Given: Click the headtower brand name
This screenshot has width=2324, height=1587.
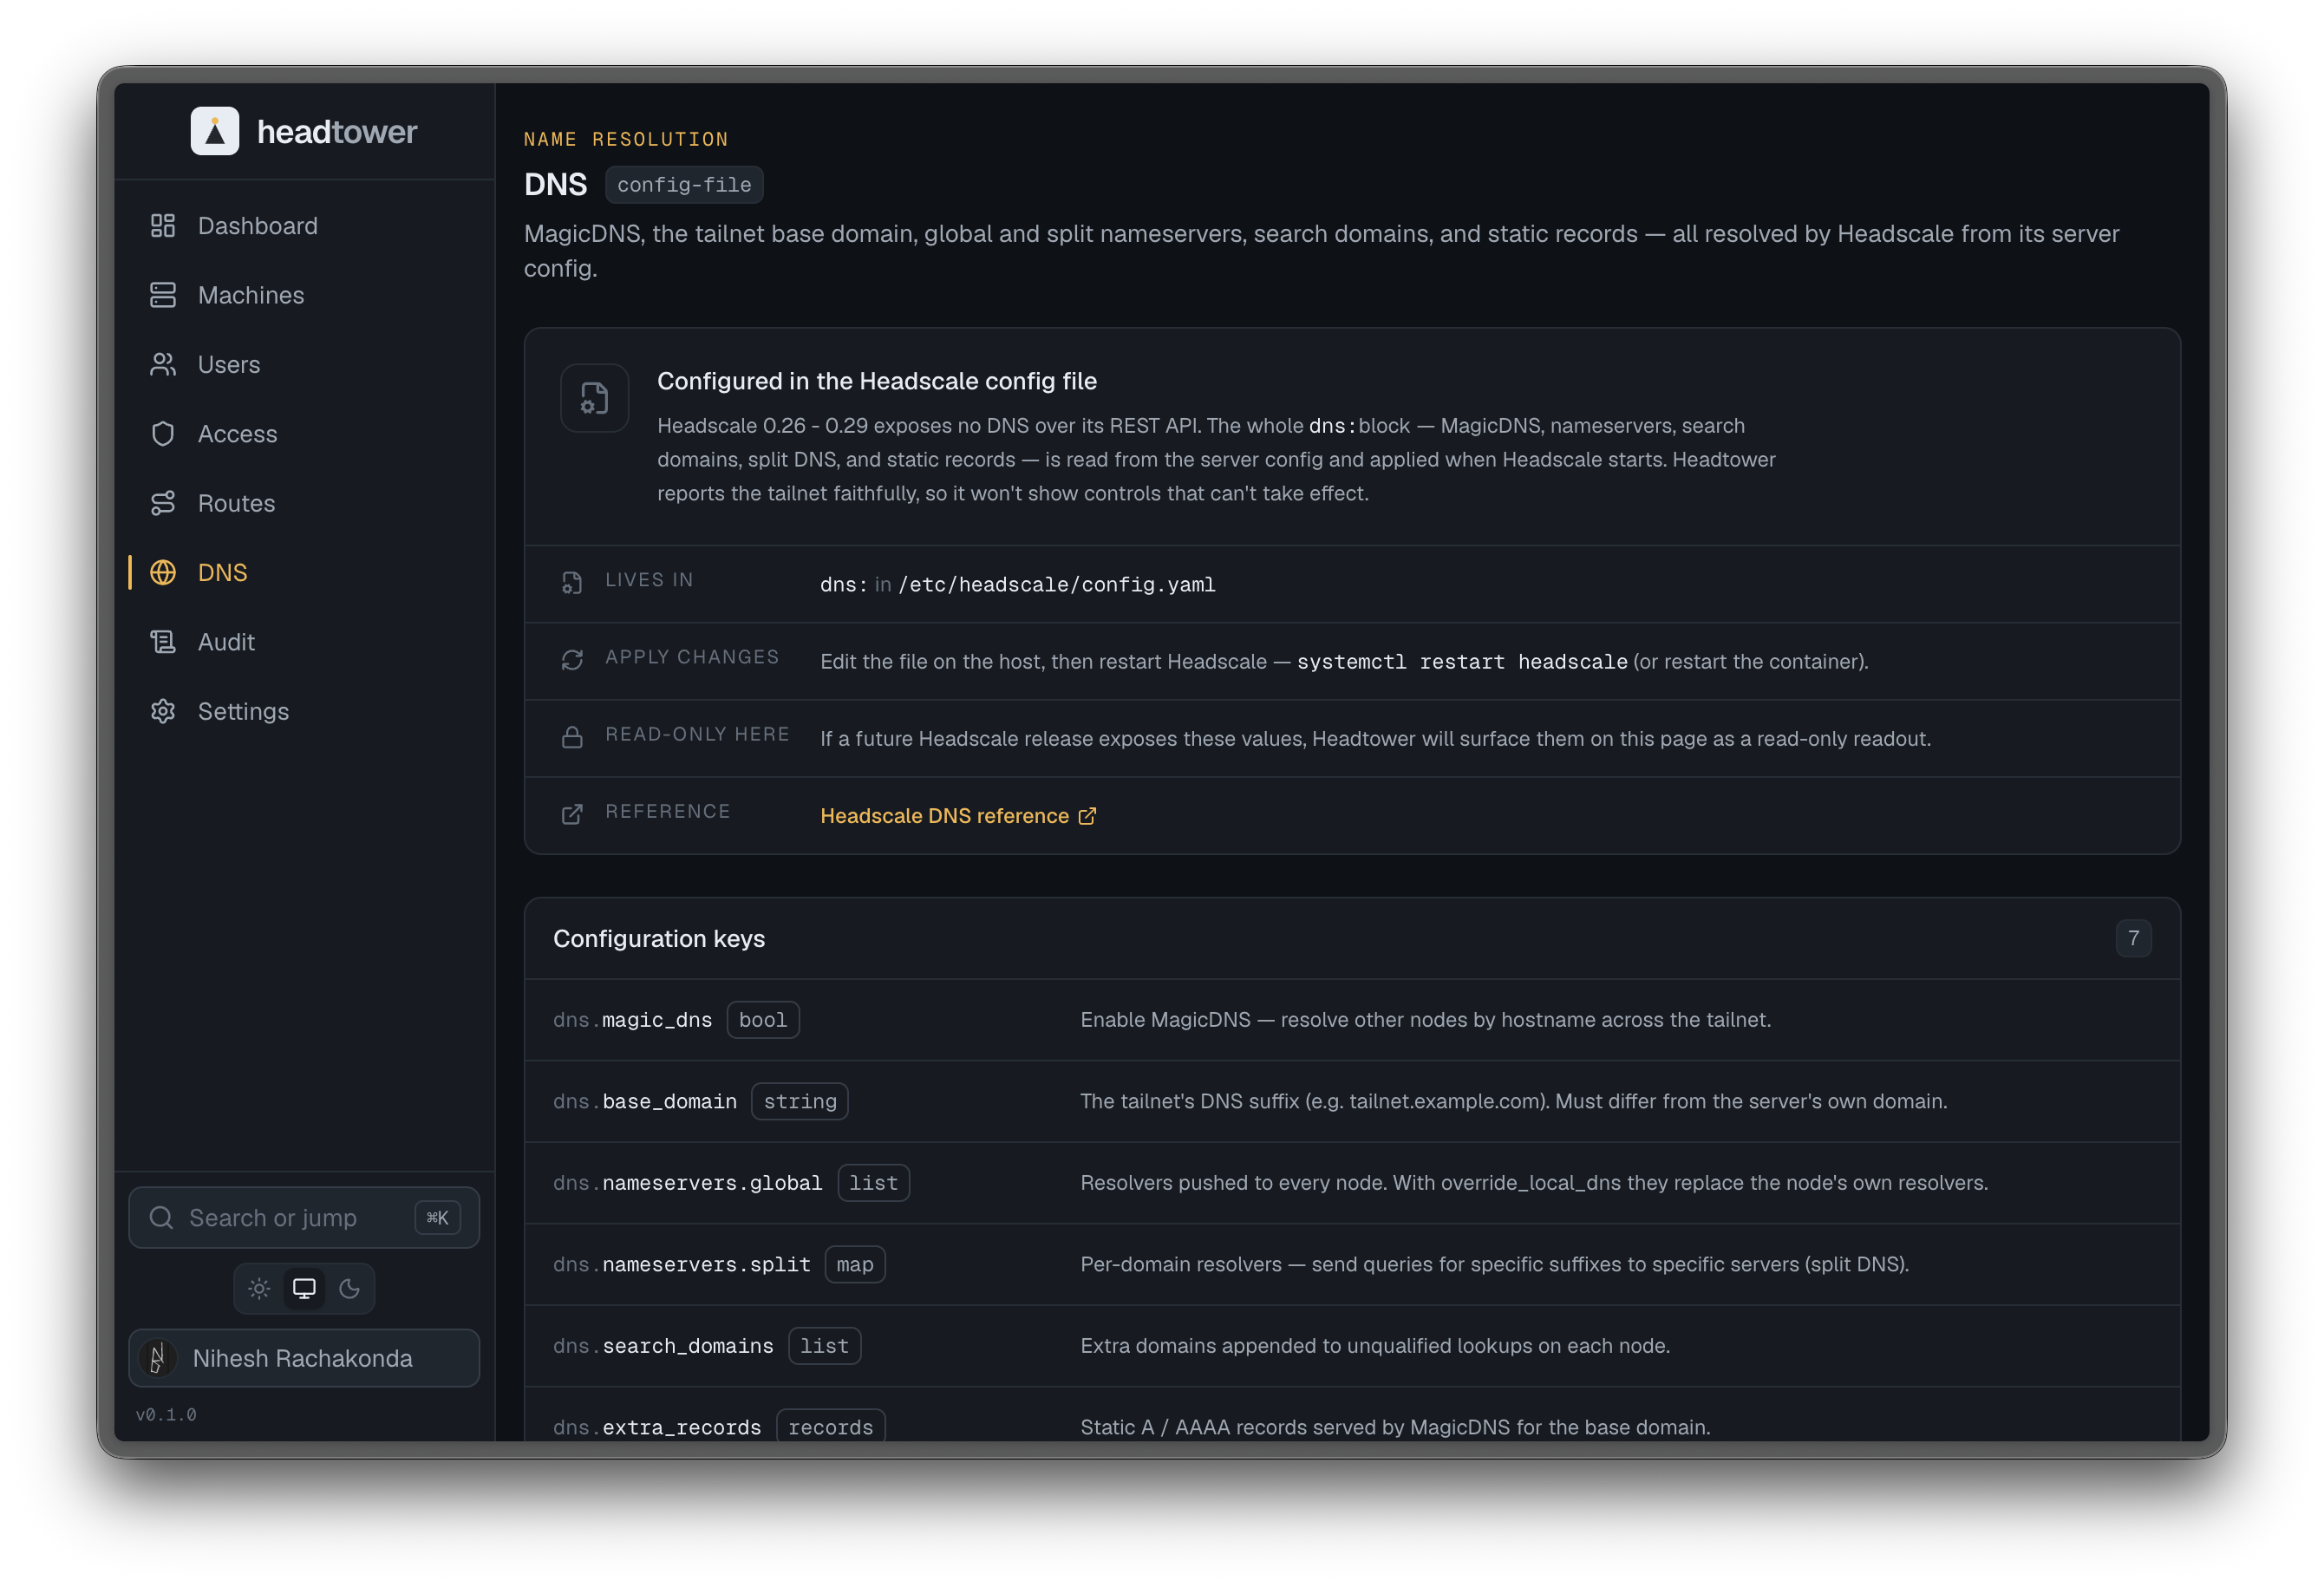Looking at the screenshot, I should 337,132.
